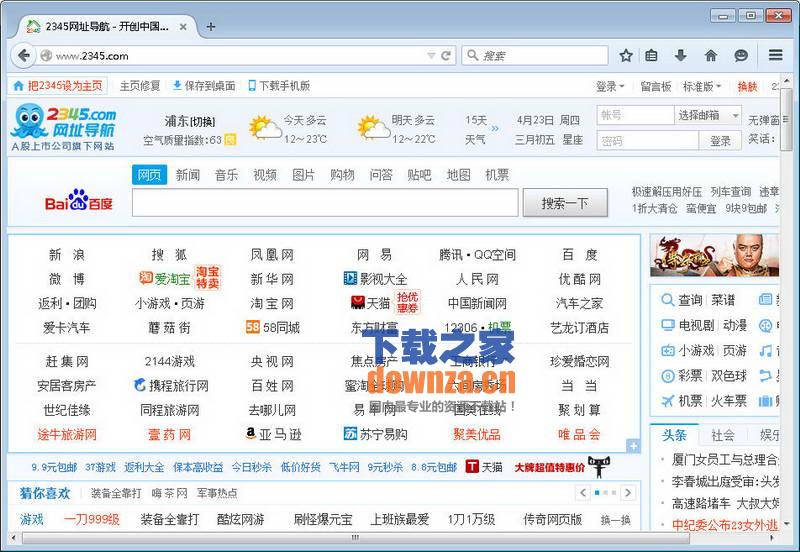Open 爱淘宝 link with Taobao icon

165,279
